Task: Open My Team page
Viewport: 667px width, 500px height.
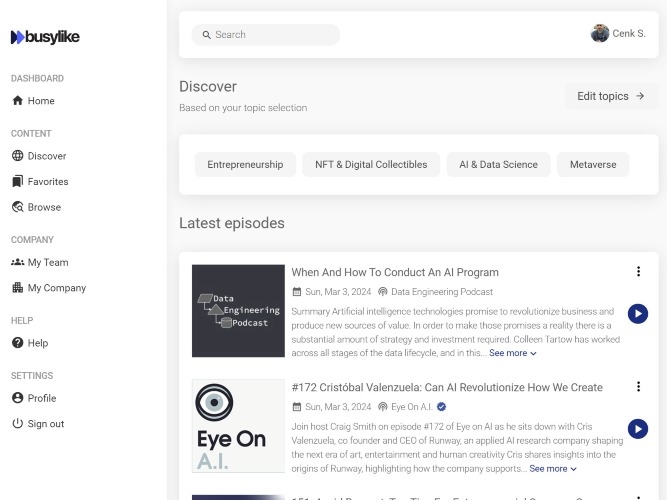Action: pos(40,263)
